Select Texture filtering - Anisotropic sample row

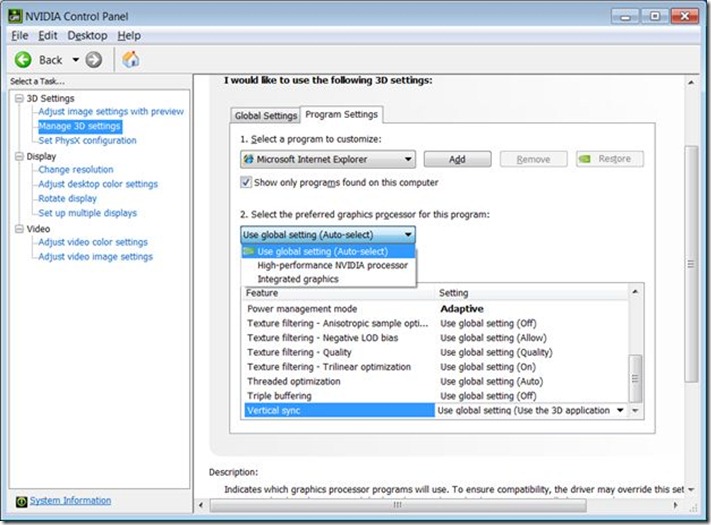[x=435, y=323]
